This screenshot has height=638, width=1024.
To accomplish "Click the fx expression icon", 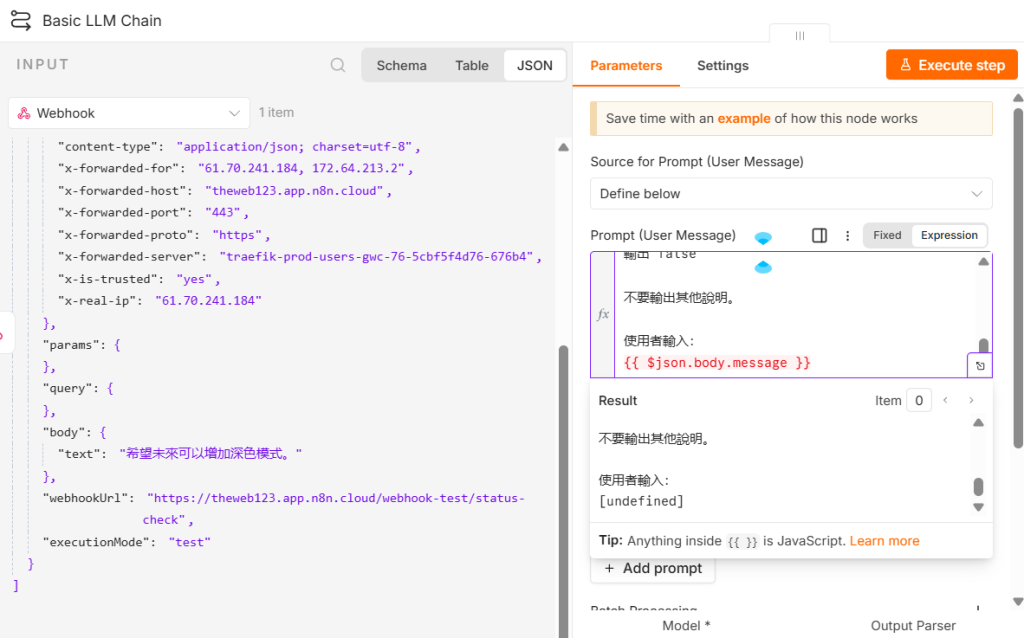I will [x=603, y=314].
